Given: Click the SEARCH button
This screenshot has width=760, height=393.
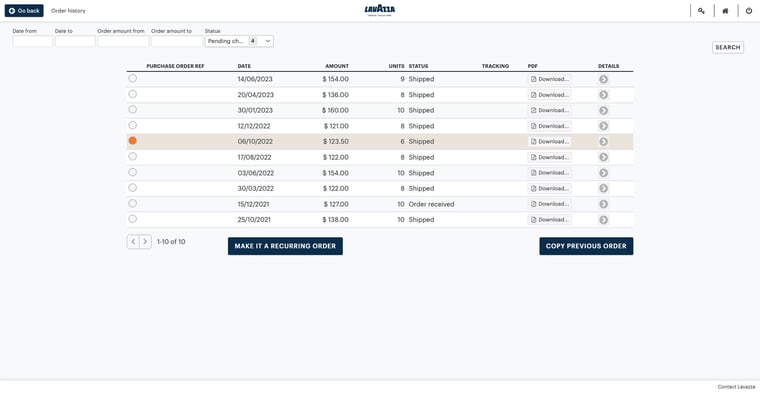Looking at the screenshot, I should (x=728, y=47).
